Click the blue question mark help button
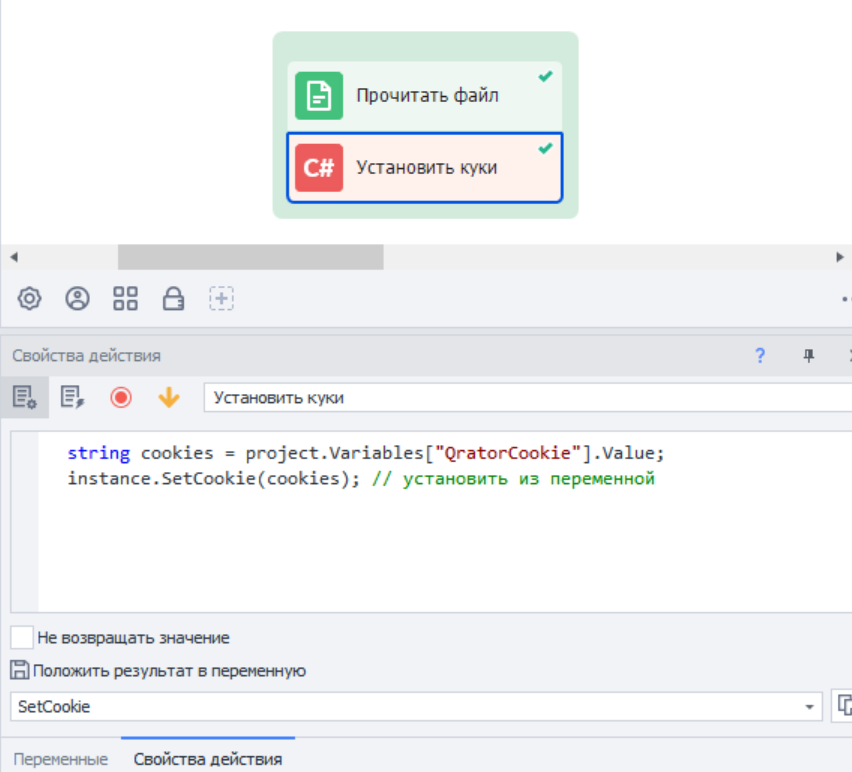Viewport: 852px width, 772px height. [x=760, y=355]
